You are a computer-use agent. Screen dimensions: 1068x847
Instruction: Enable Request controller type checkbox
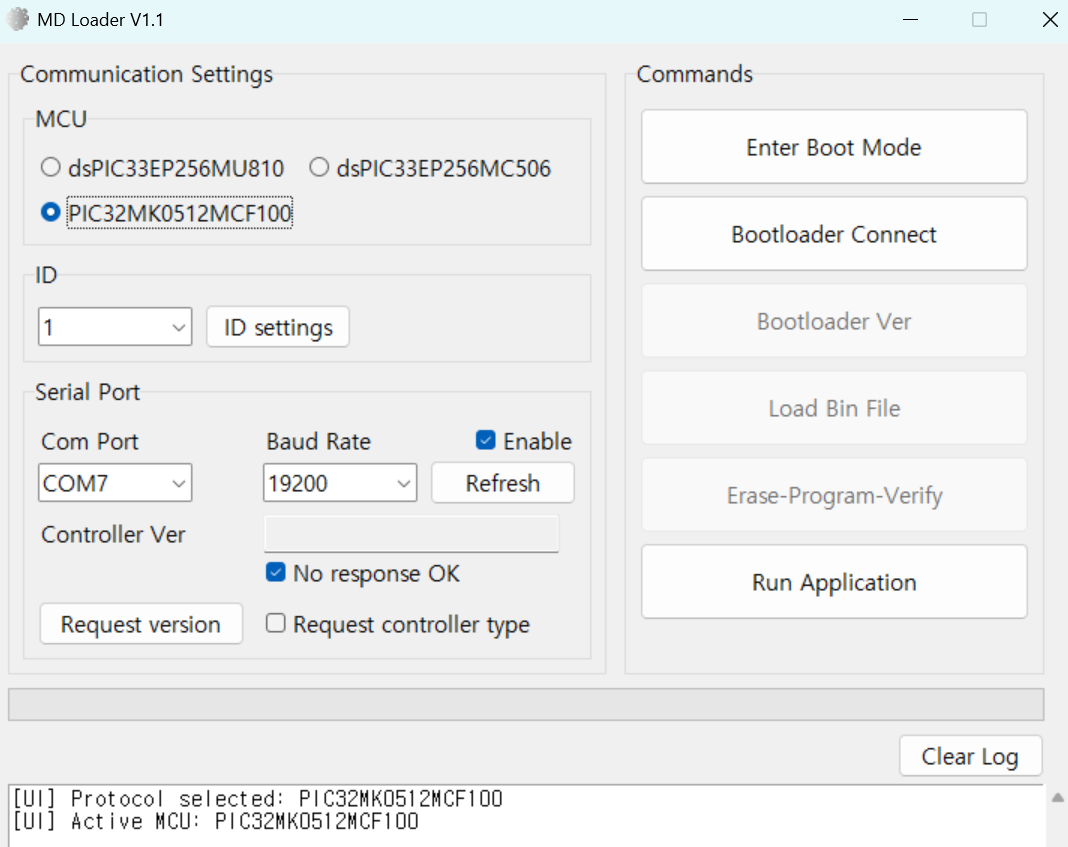tap(275, 623)
